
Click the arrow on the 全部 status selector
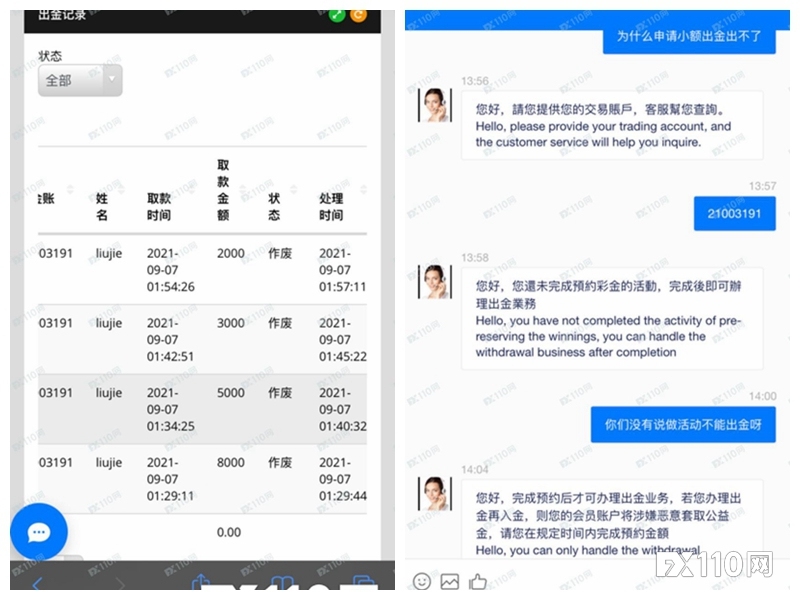coord(112,80)
